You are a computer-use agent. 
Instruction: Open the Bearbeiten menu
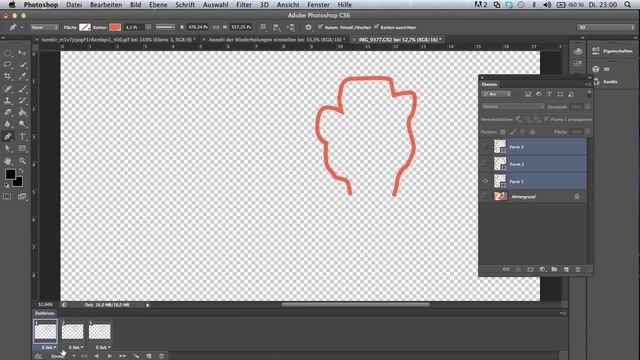(x=106, y=4)
